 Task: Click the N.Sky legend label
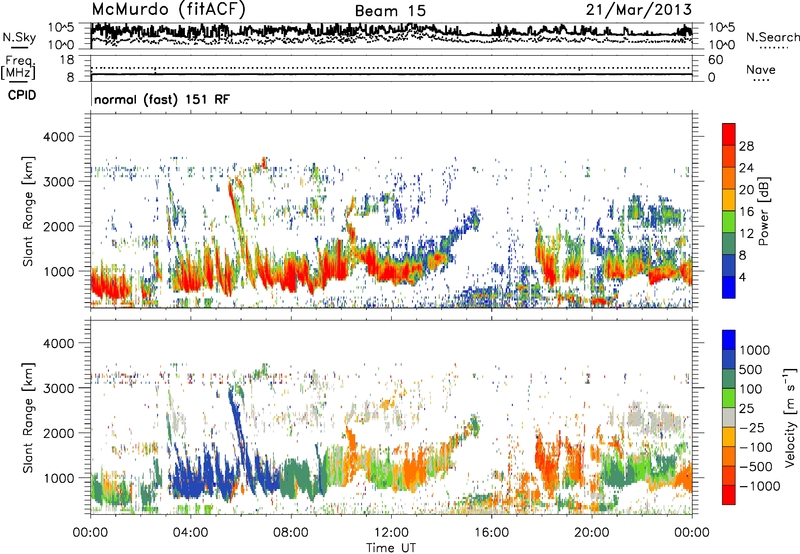point(19,37)
